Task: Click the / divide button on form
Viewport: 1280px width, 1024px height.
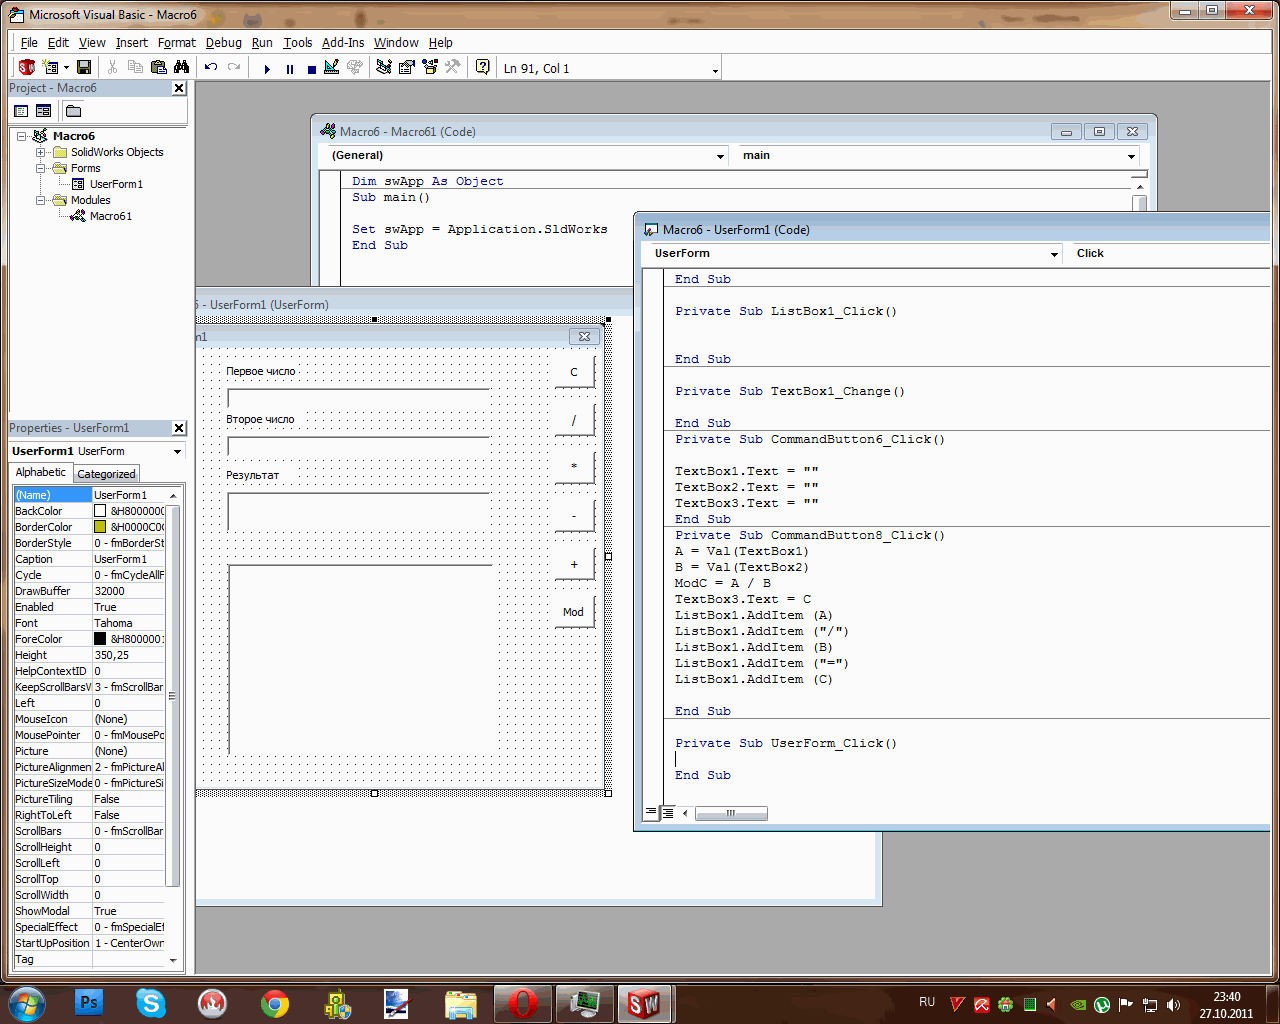Action: pos(574,420)
